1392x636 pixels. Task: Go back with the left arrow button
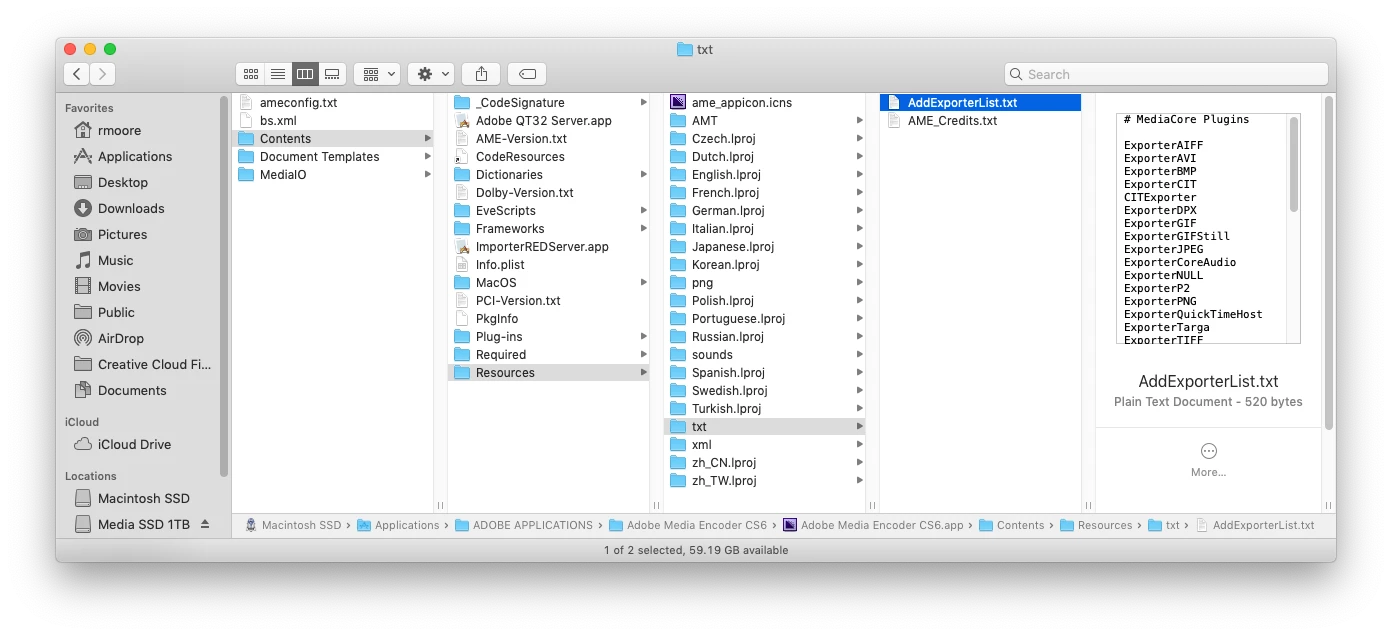tap(77, 74)
